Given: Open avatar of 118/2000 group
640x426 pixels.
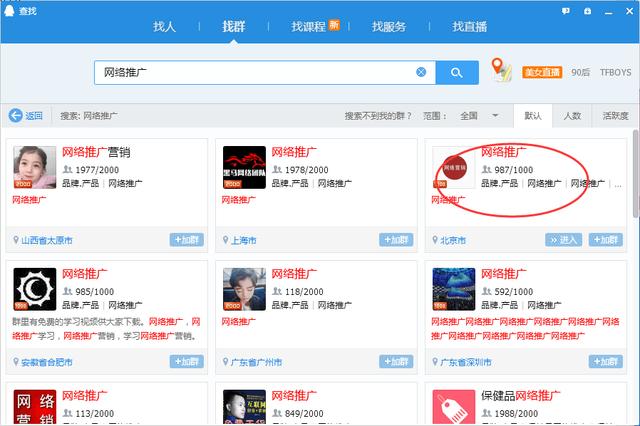Looking at the screenshot, I should point(244,289).
